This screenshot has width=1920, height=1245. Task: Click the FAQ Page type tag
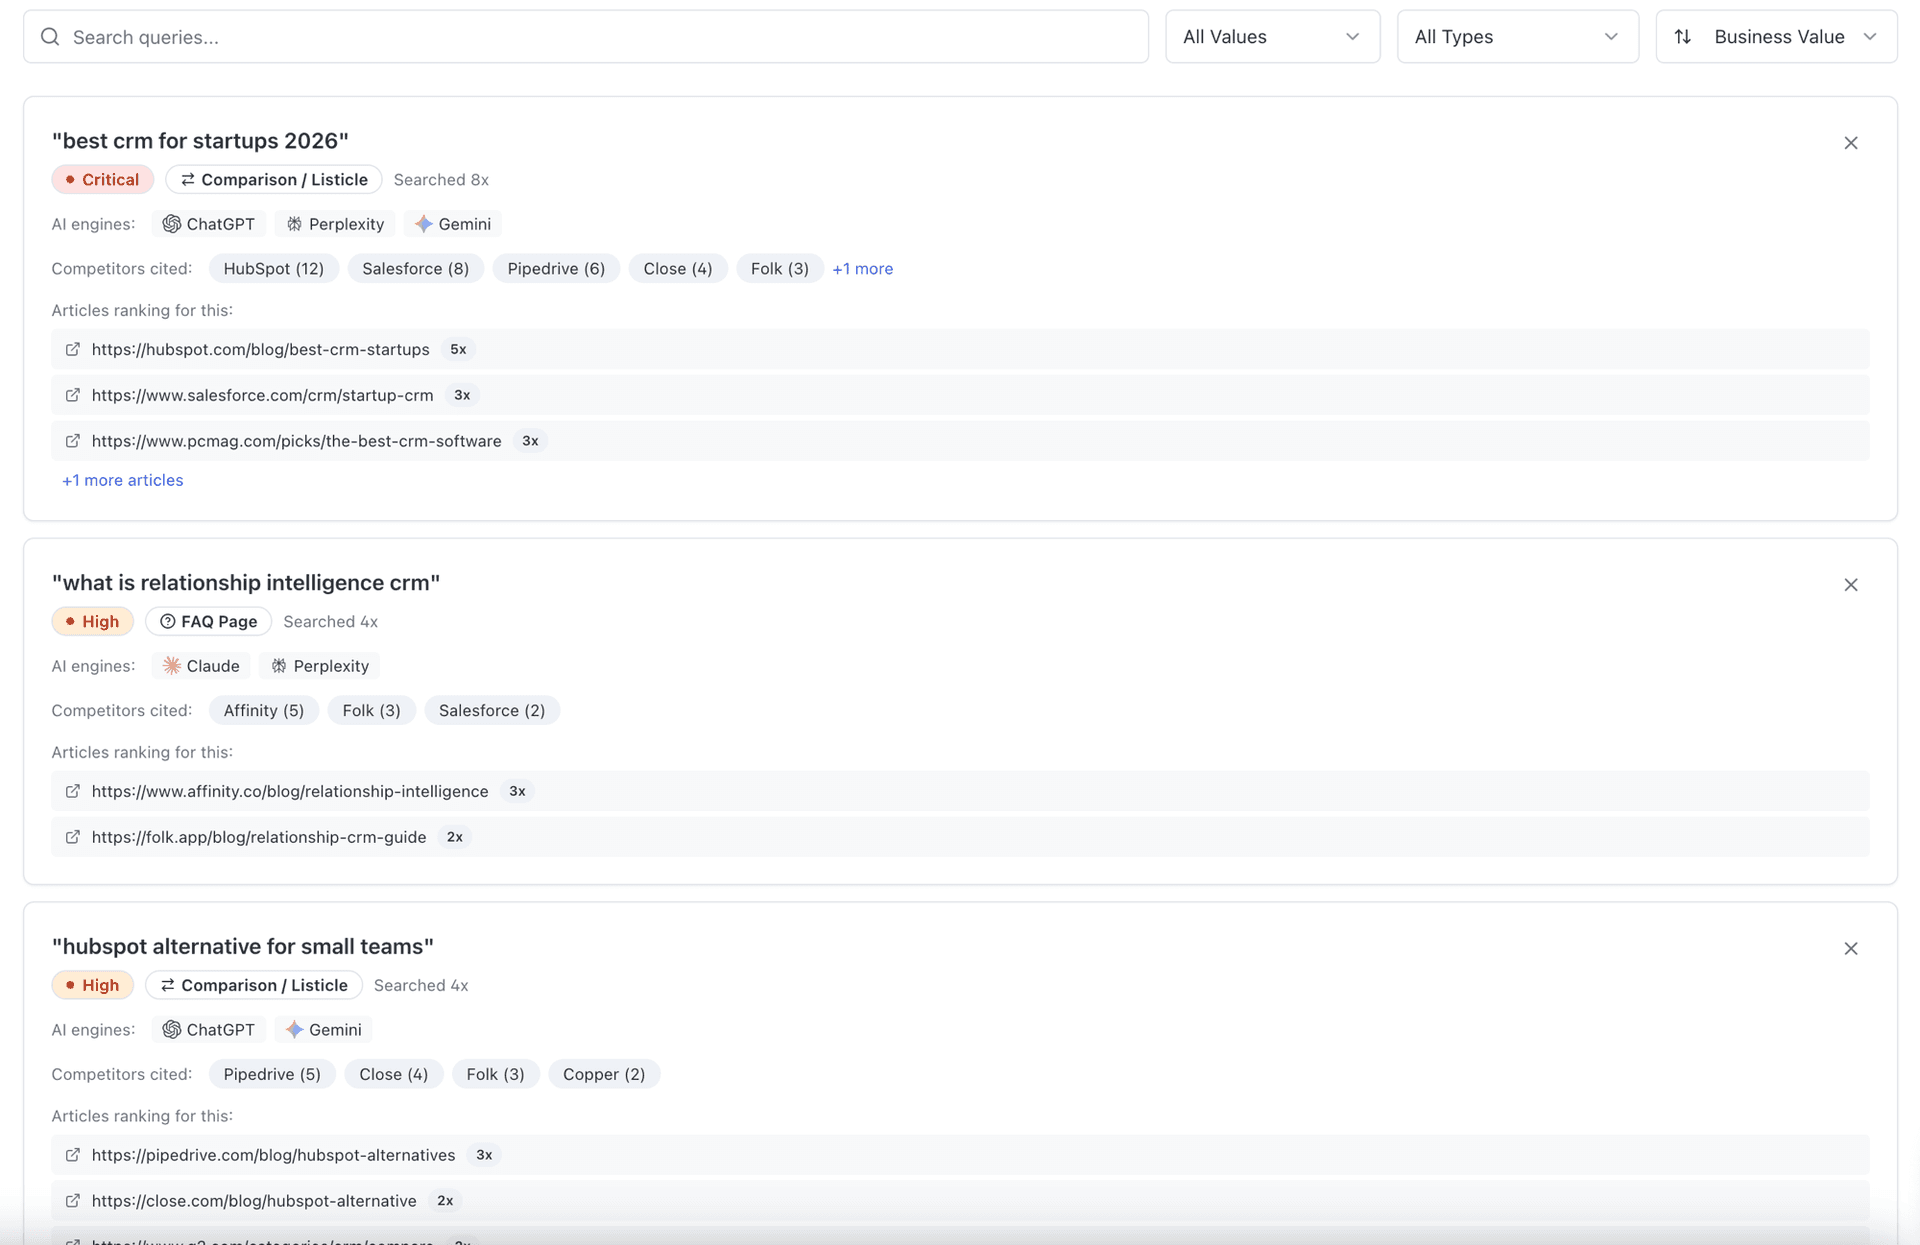(x=208, y=622)
